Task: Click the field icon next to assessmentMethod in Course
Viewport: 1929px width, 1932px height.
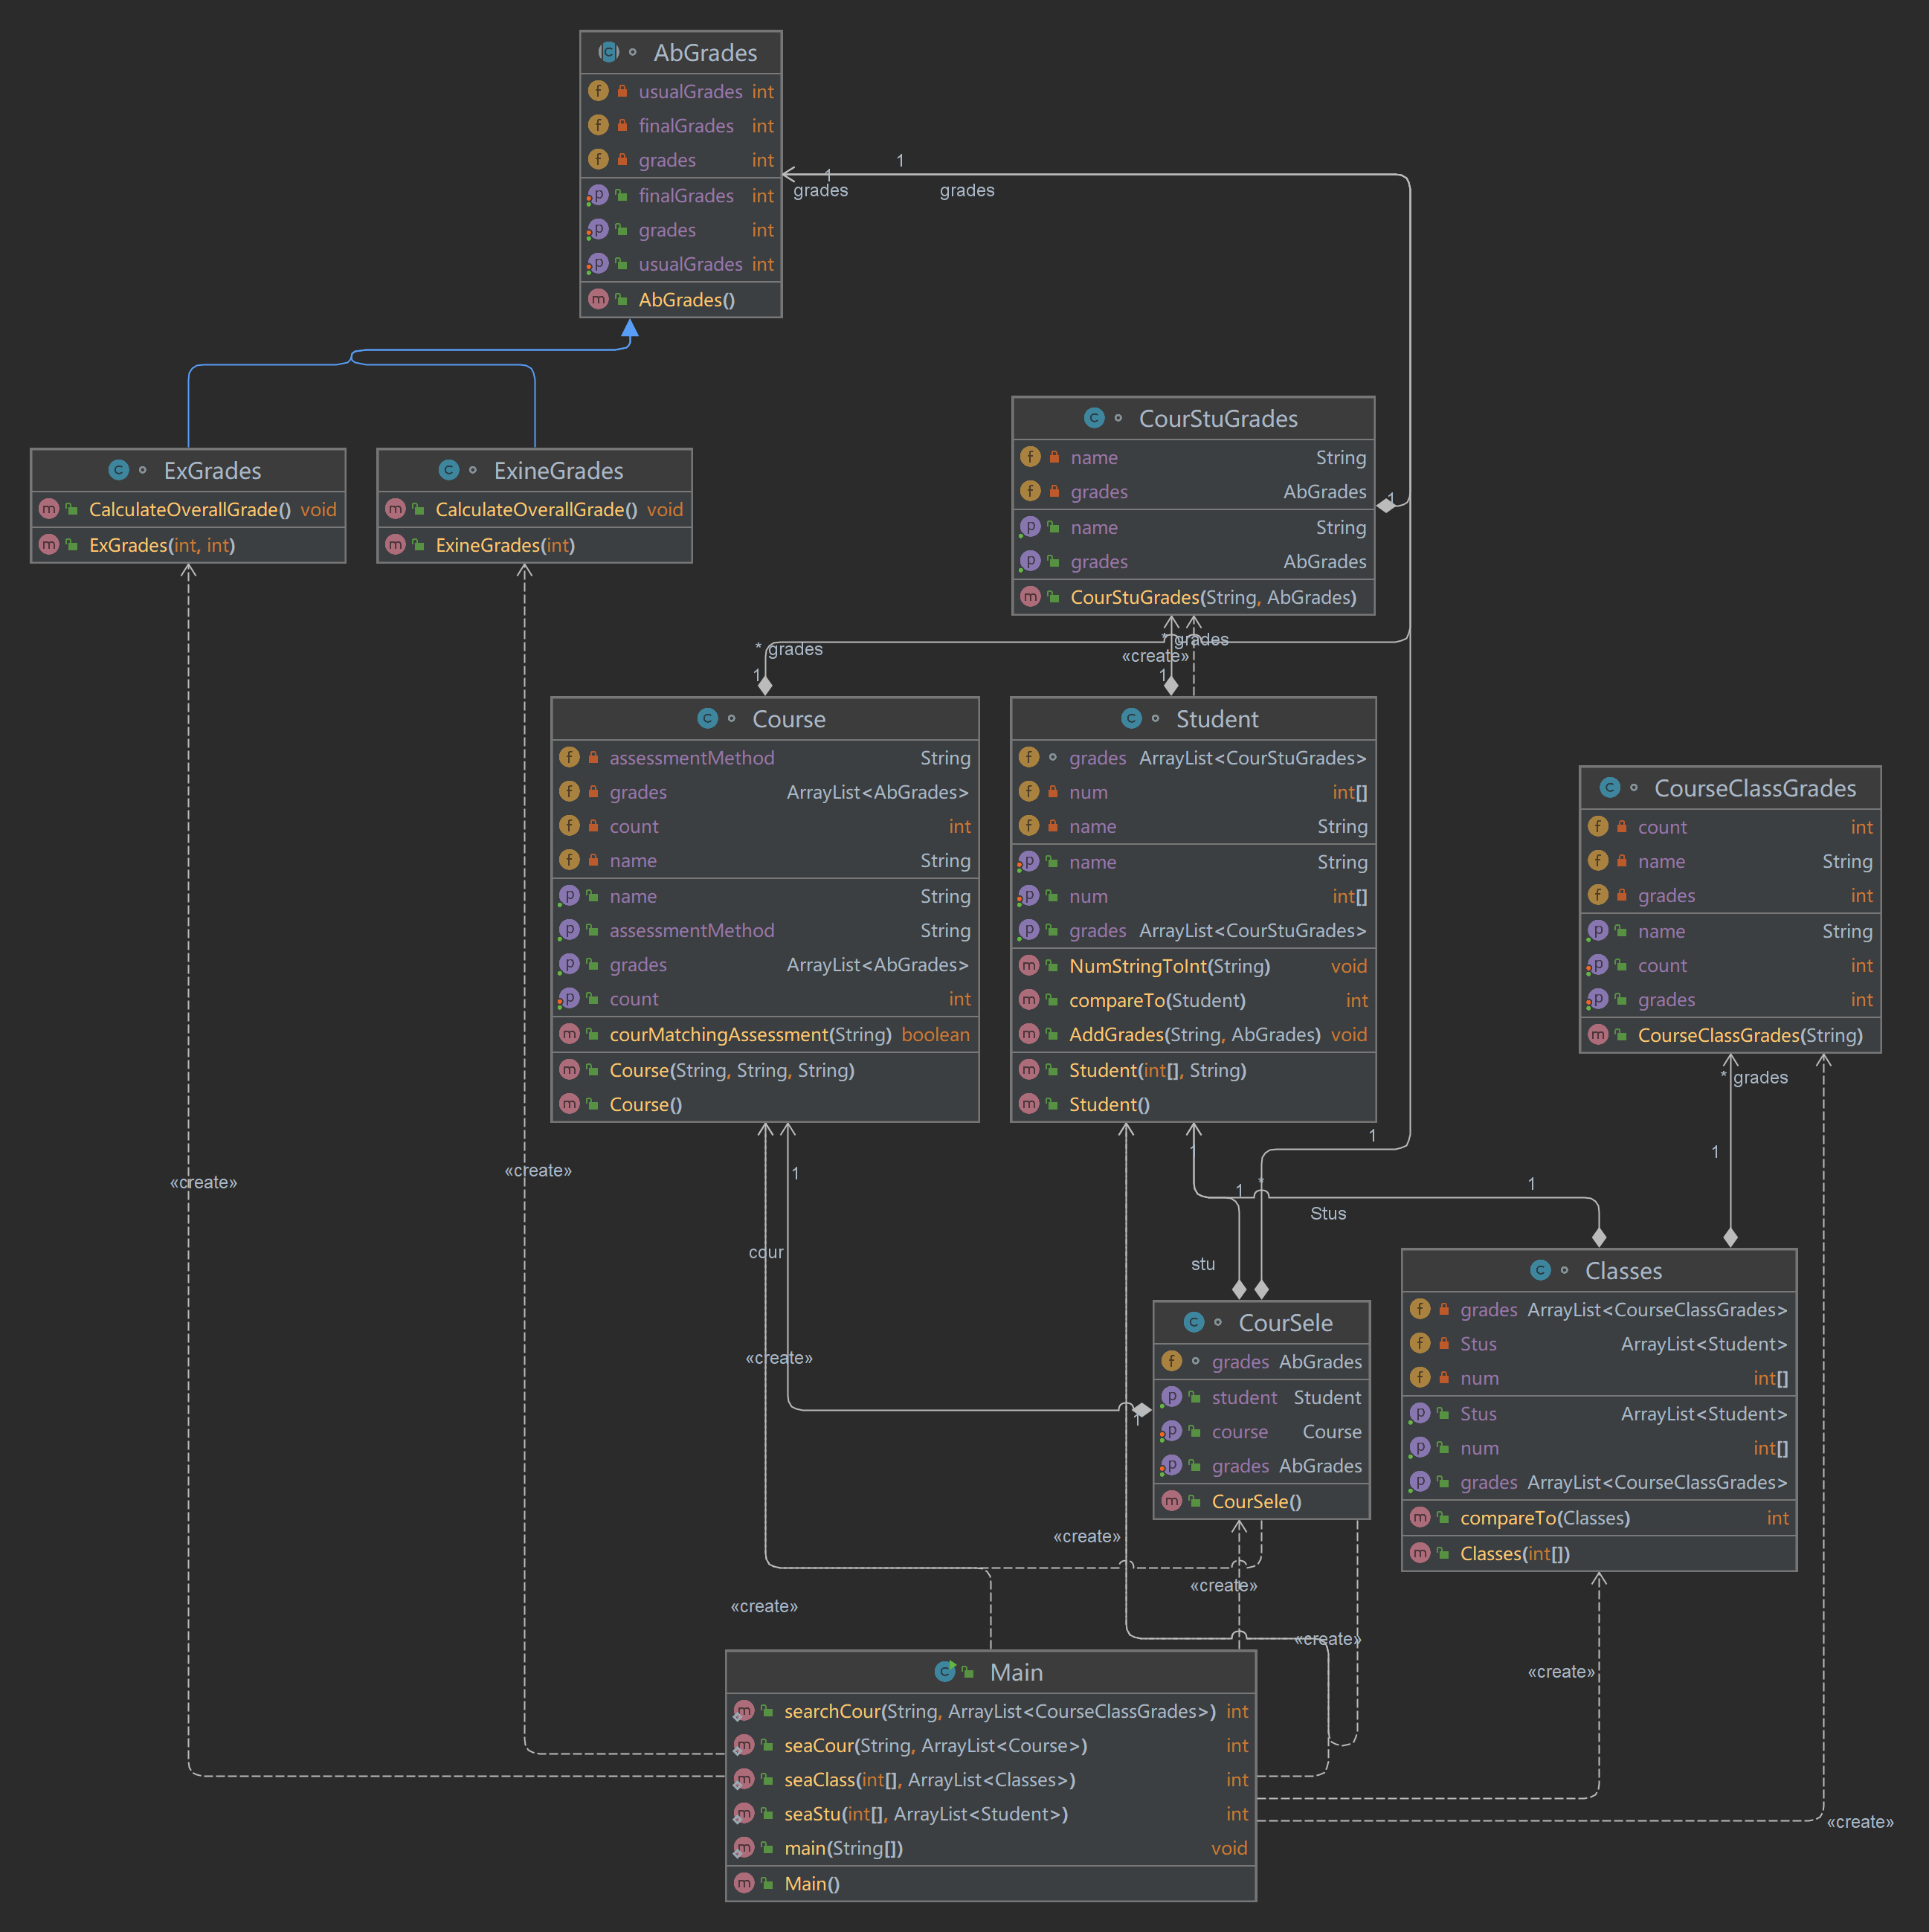Action: [x=569, y=758]
